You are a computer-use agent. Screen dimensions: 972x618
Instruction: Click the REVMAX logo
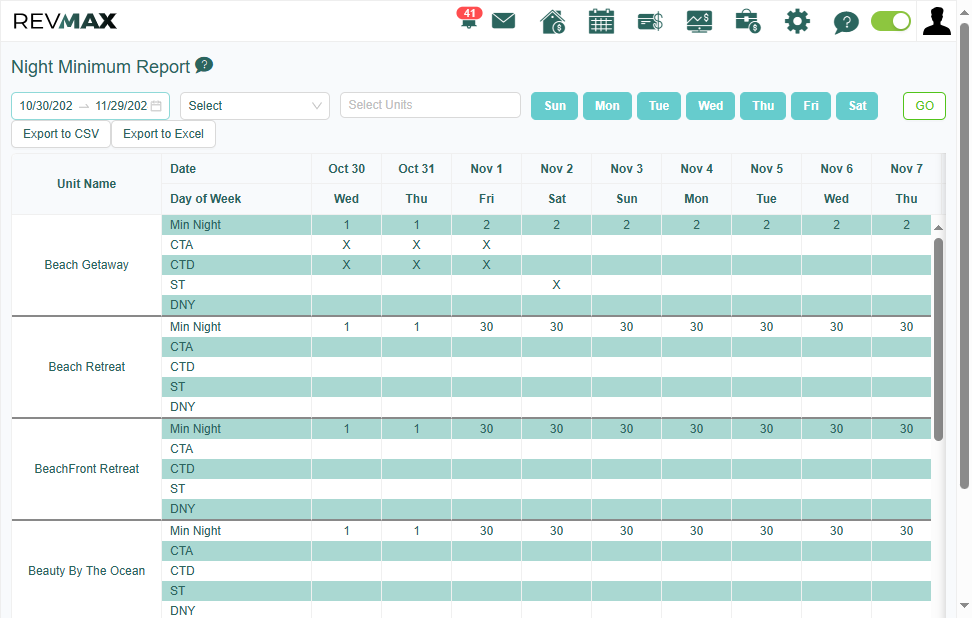point(64,21)
